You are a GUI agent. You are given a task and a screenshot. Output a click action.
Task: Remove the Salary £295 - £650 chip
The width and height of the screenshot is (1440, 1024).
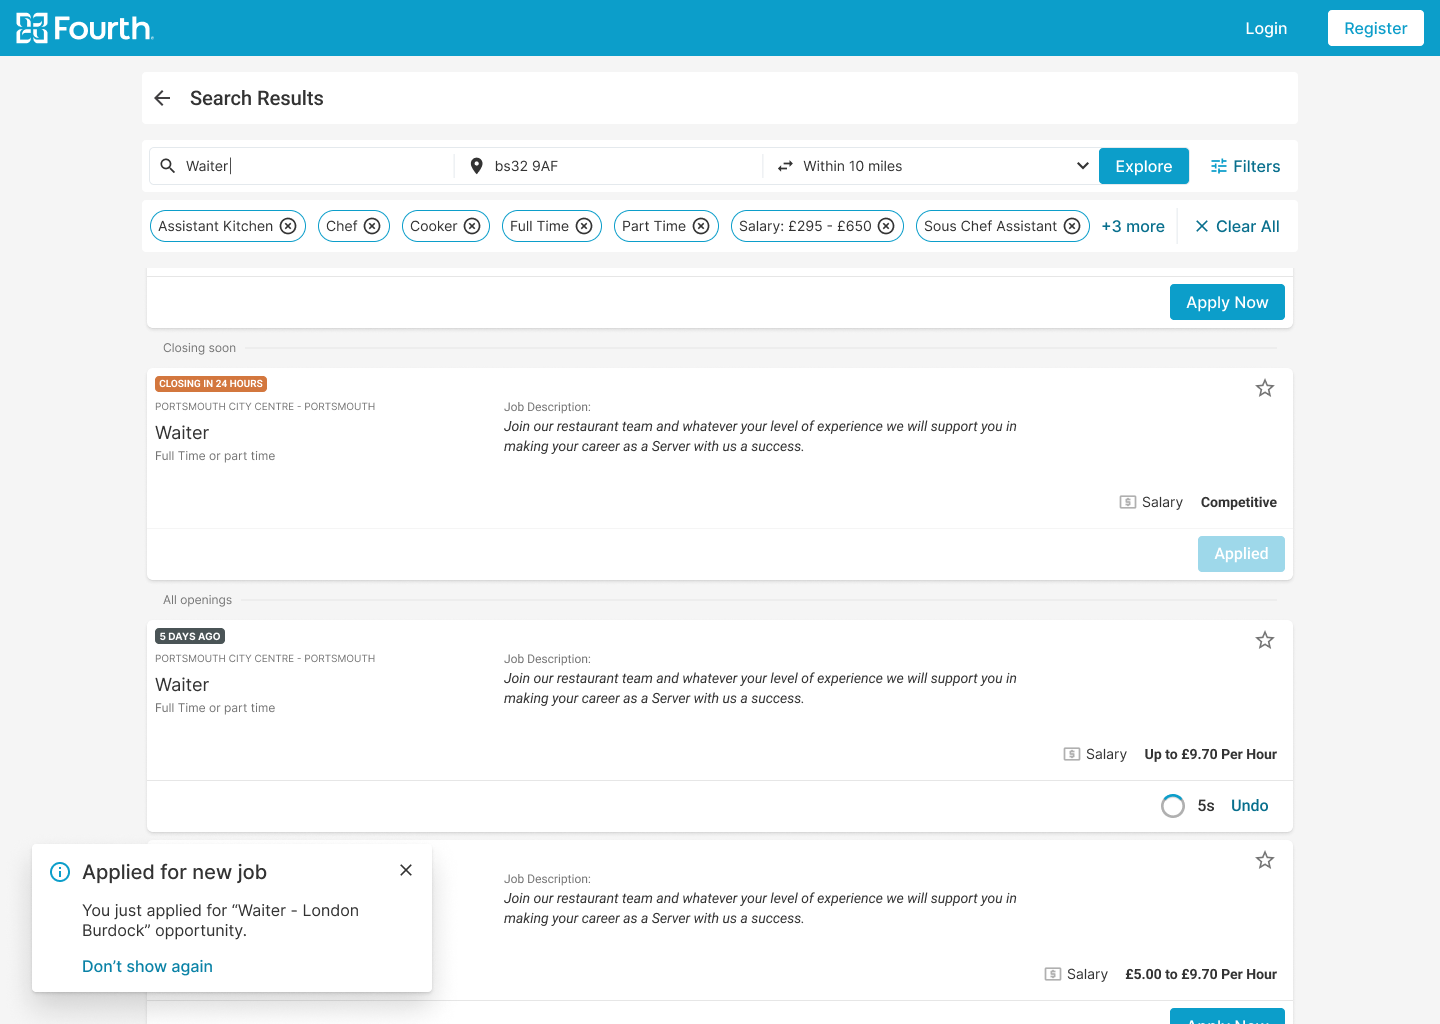(x=886, y=226)
